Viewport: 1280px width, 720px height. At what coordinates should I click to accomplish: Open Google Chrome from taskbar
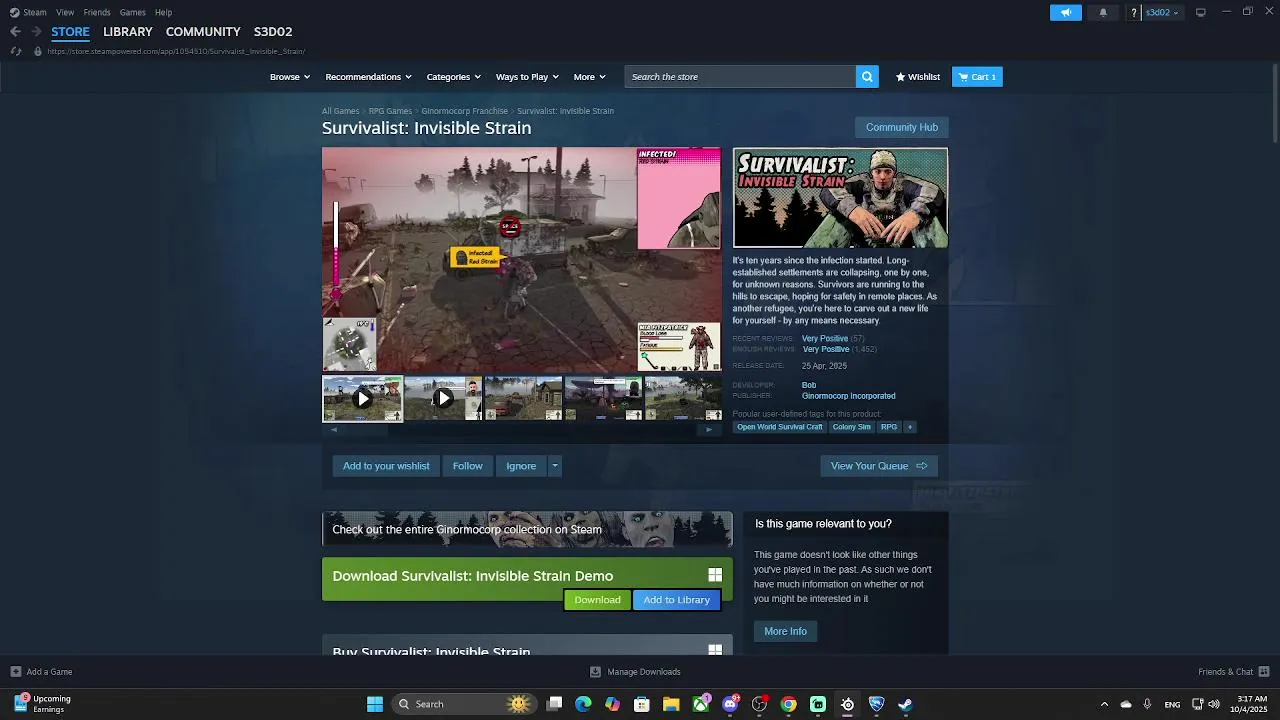coord(789,704)
